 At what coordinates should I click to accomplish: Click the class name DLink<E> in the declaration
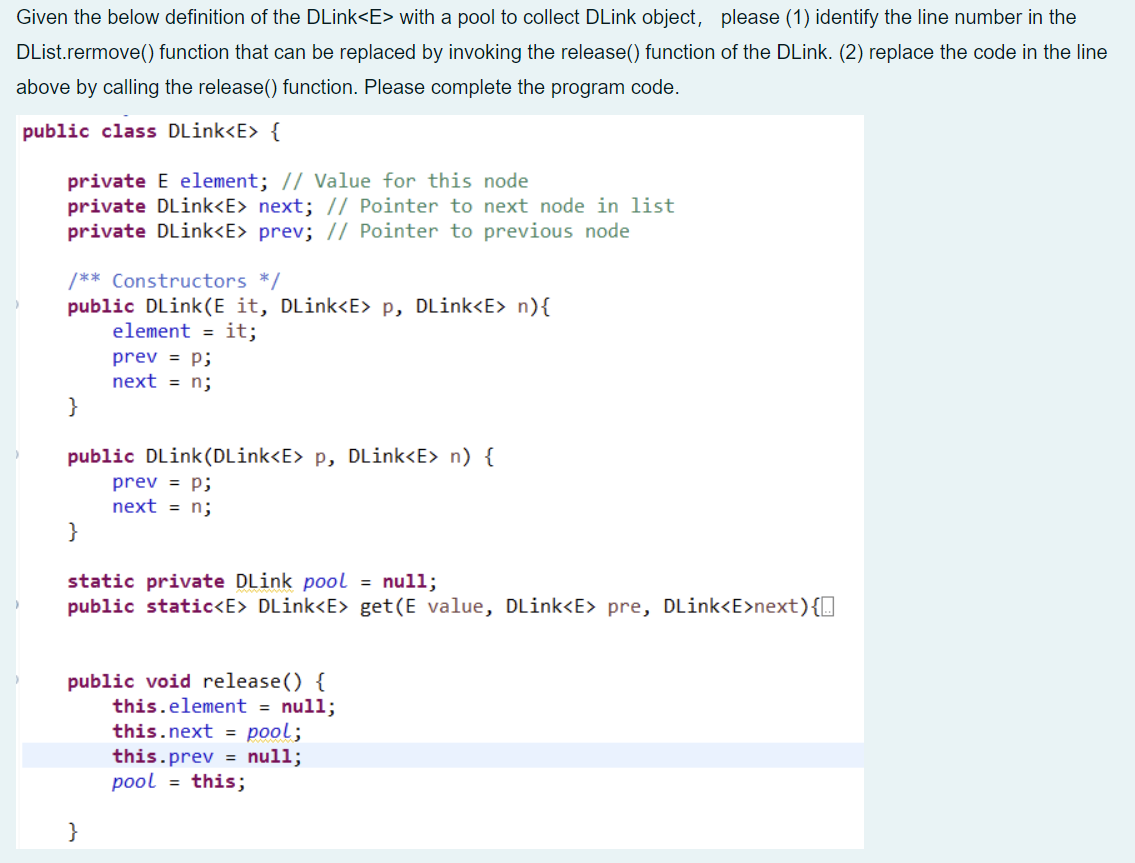[211, 131]
